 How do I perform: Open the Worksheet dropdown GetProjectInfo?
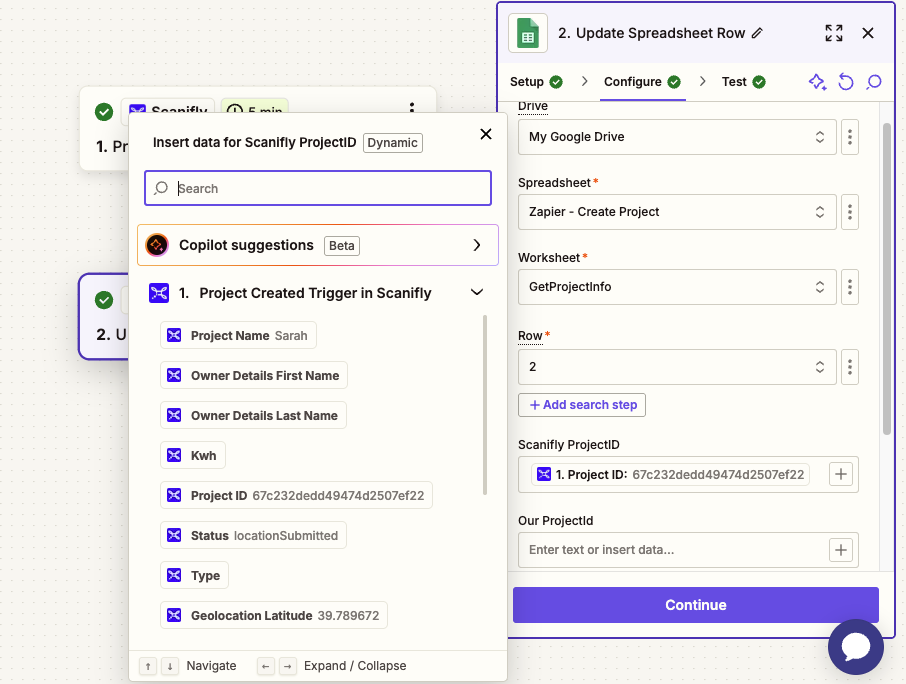[x=677, y=287]
